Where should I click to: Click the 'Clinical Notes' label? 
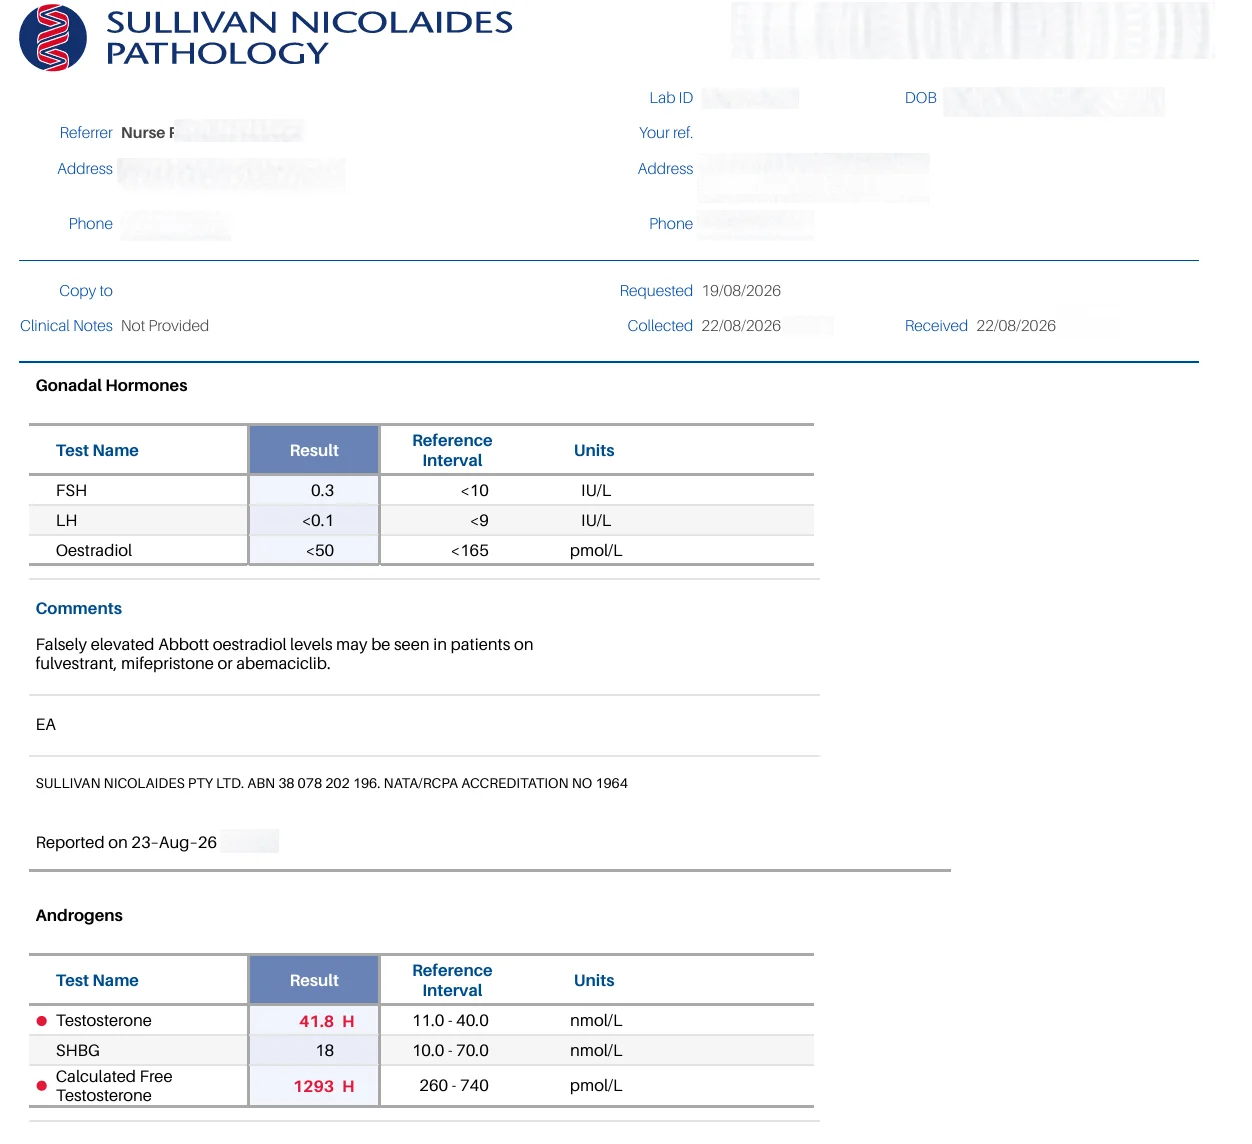click(66, 326)
